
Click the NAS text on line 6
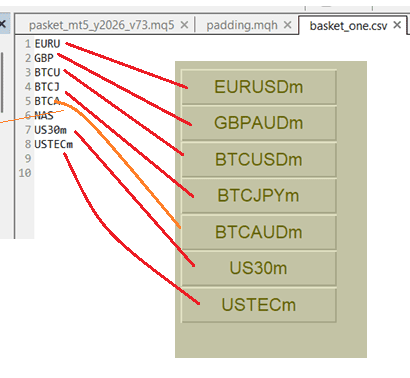(44, 115)
